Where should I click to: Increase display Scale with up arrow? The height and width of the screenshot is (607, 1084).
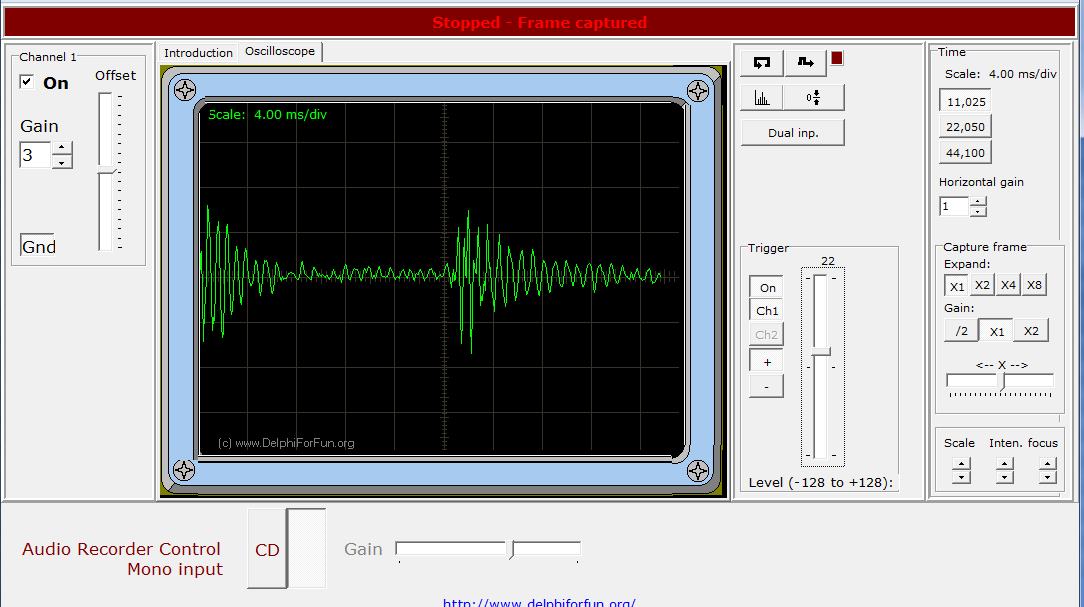click(x=961, y=464)
